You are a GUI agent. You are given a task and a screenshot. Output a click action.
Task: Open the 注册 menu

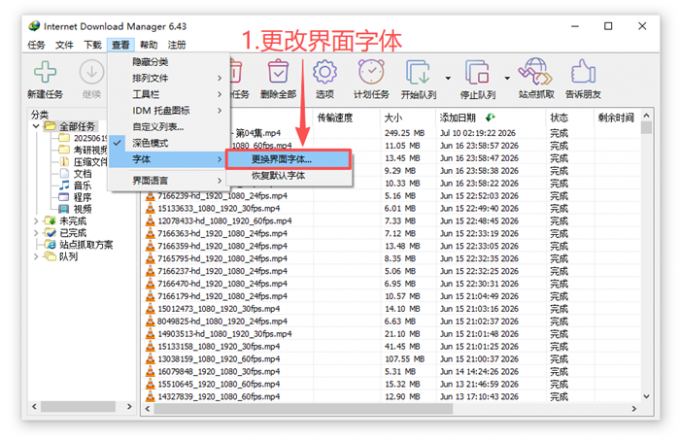[177, 45]
